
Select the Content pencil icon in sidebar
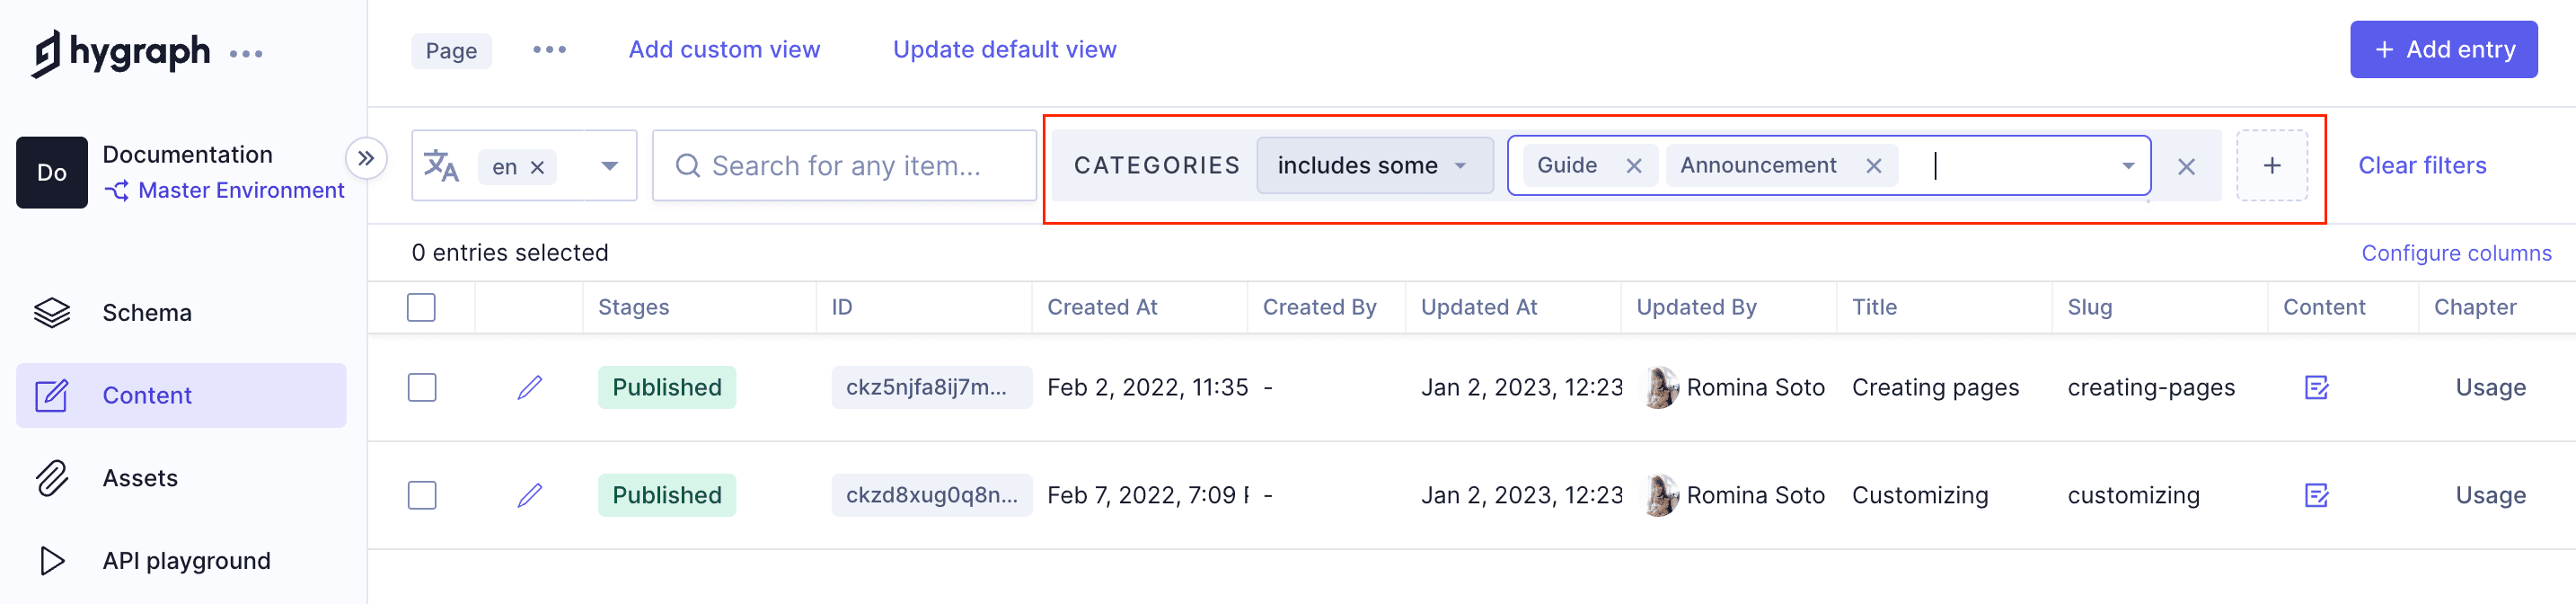(x=52, y=395)
